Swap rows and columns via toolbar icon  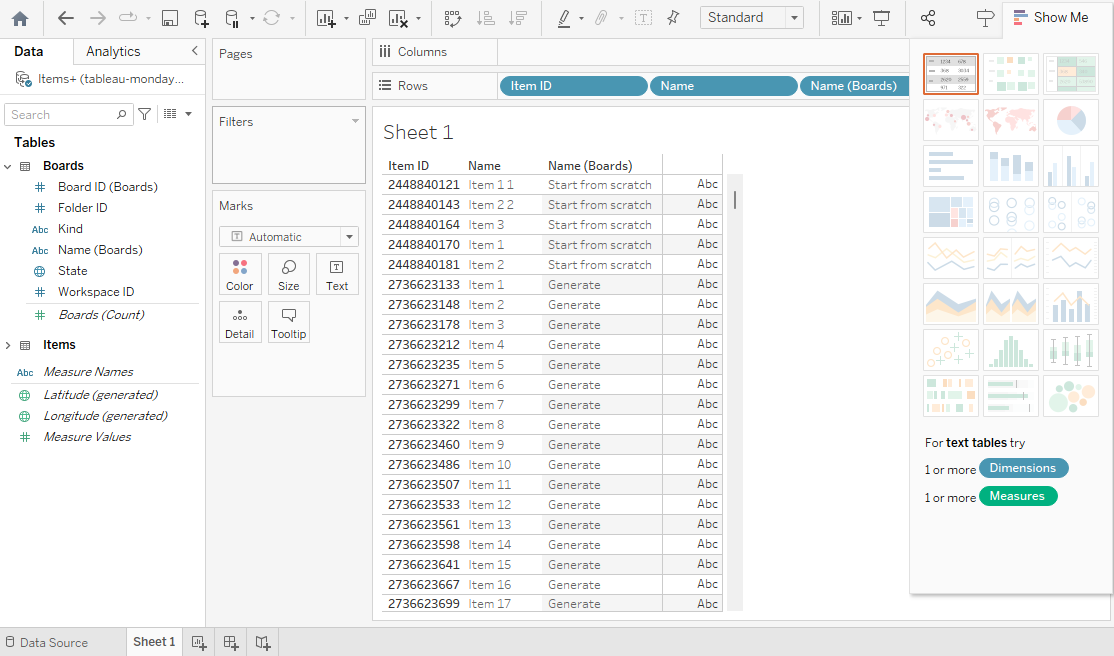coord(452,18)
